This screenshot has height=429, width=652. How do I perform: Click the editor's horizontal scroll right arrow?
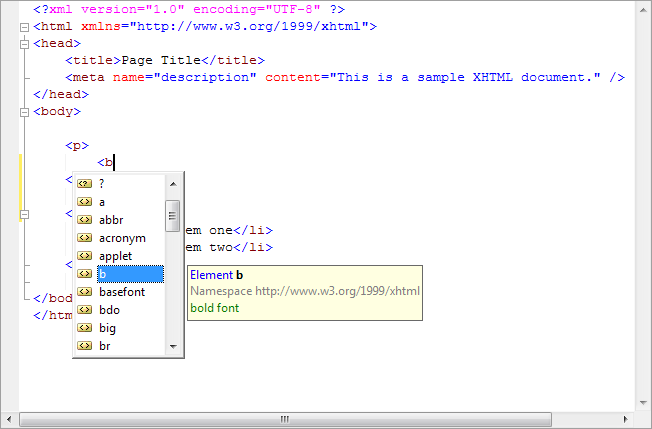coord(625,419)
